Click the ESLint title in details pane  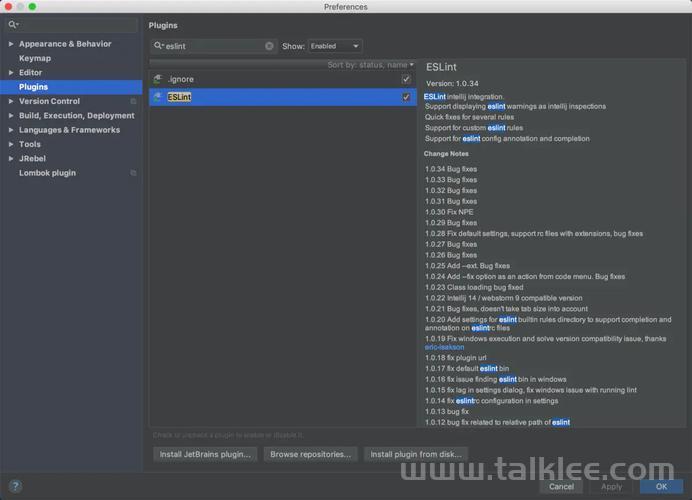click(x=441, y=67)
